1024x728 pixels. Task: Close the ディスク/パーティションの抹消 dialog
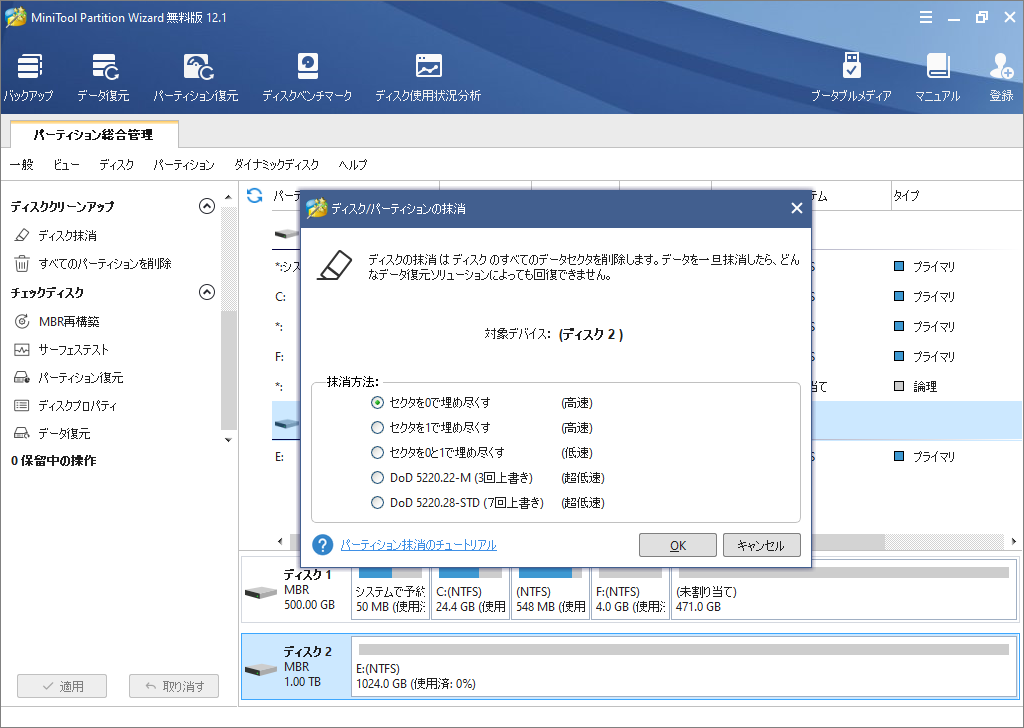click(797, 208)
